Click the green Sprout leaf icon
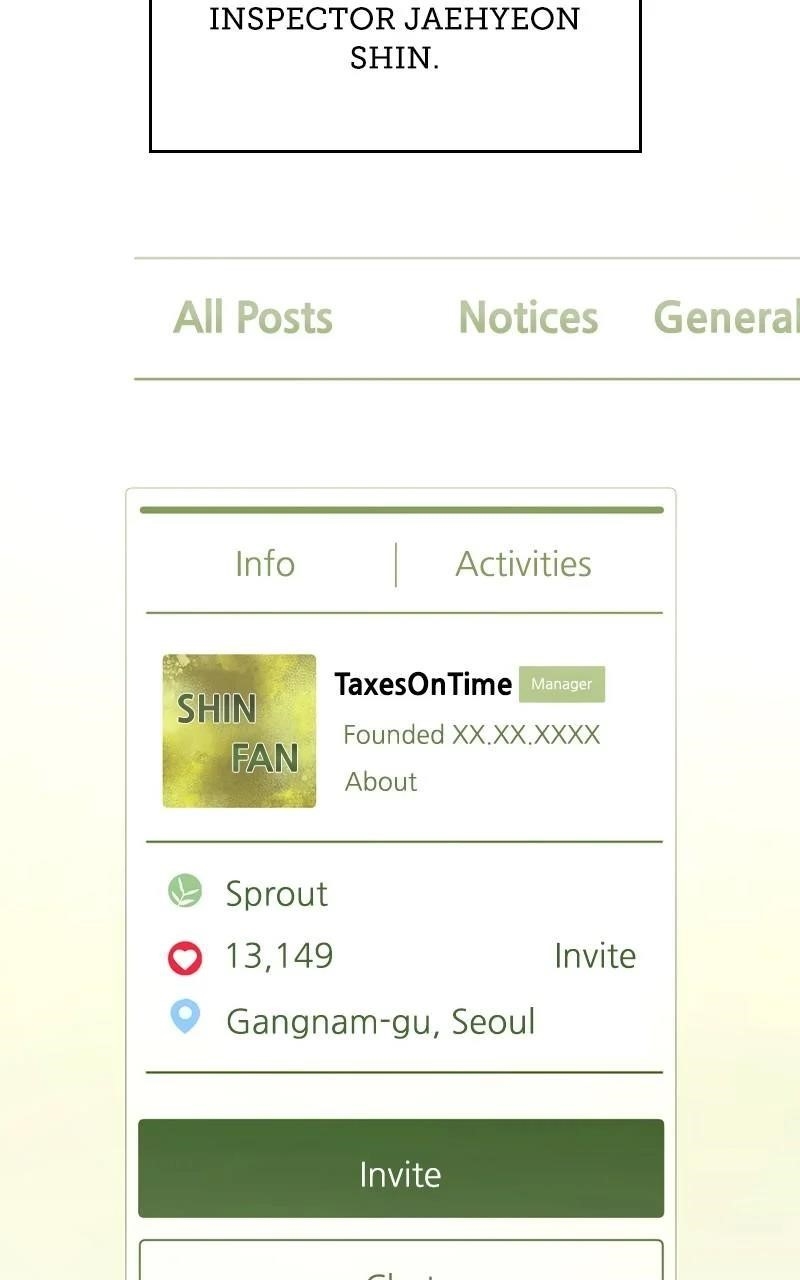The height and width of the screenshot is (1280, 800). click(x=184, y=890)
